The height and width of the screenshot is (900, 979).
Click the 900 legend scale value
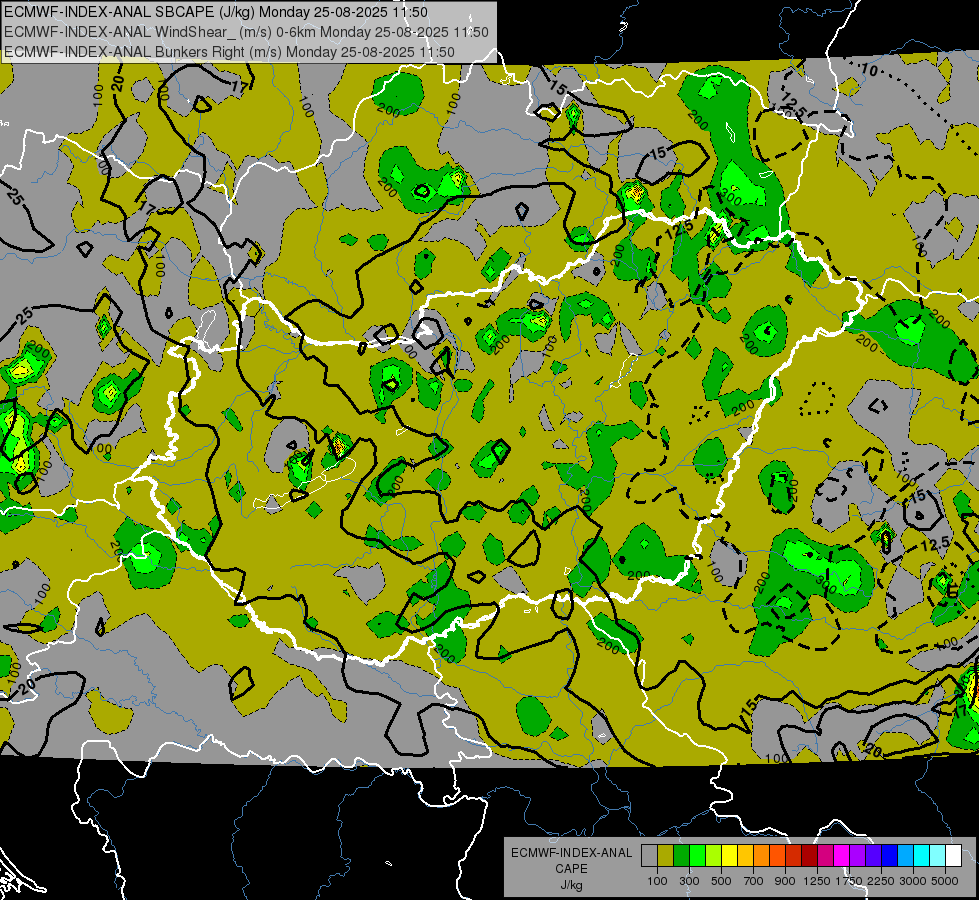click(x=785, y=881)
